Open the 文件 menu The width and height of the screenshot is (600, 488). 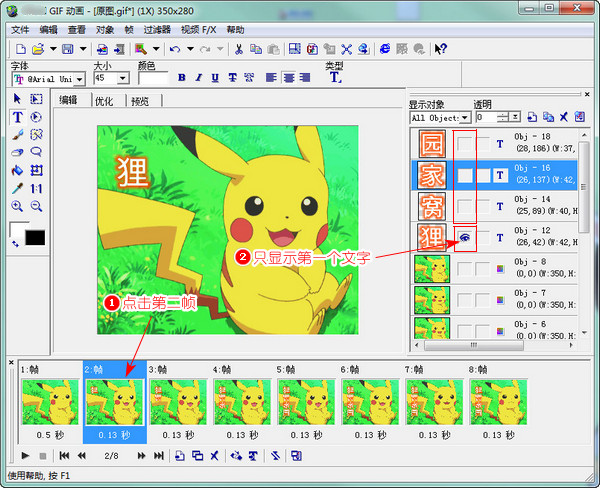click(20, 30)
